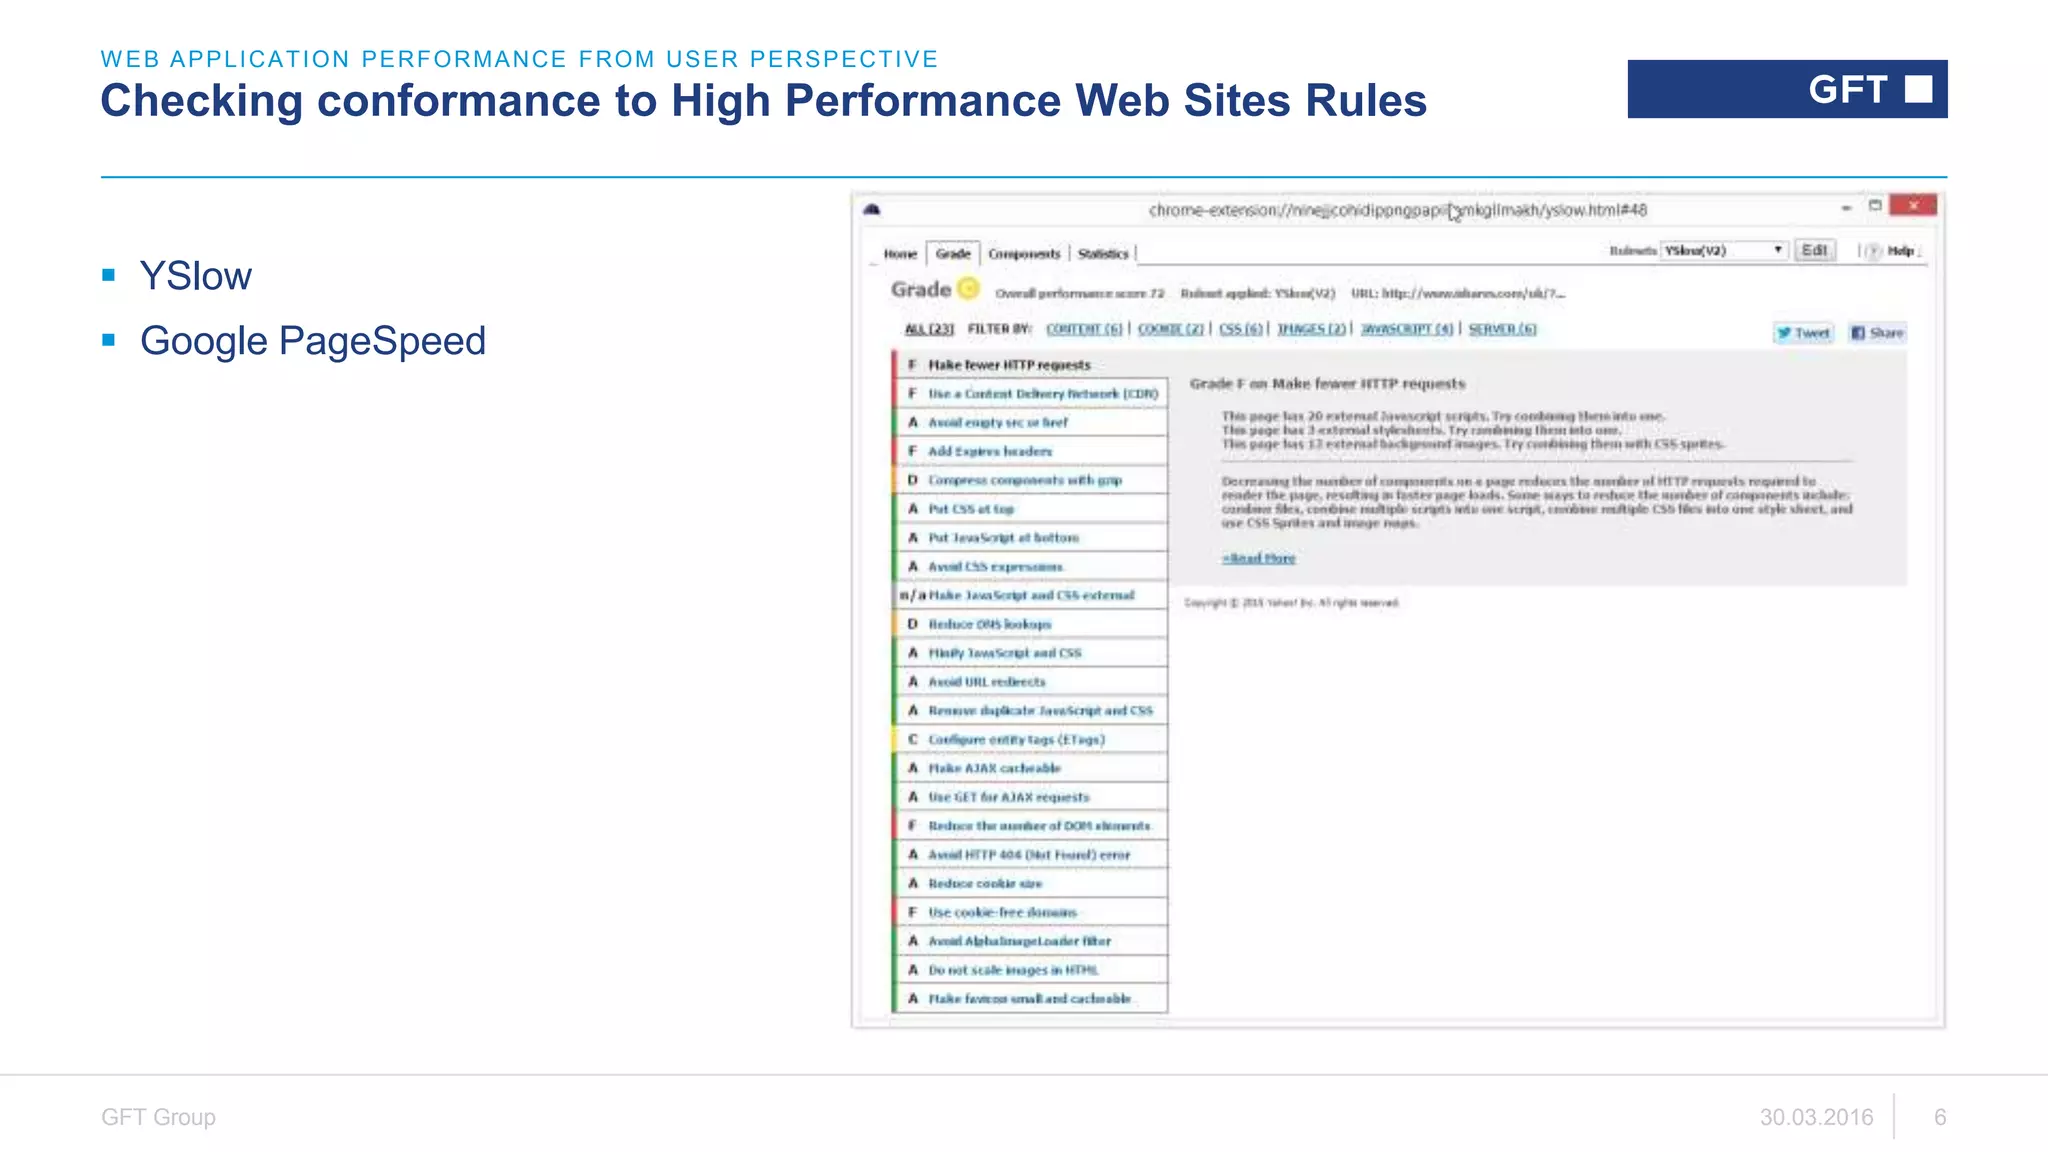Viewport: 2048px width, 1152px height.
Task: Select 'Compress components with gzip' rule
Action: tap(1031, 480)
